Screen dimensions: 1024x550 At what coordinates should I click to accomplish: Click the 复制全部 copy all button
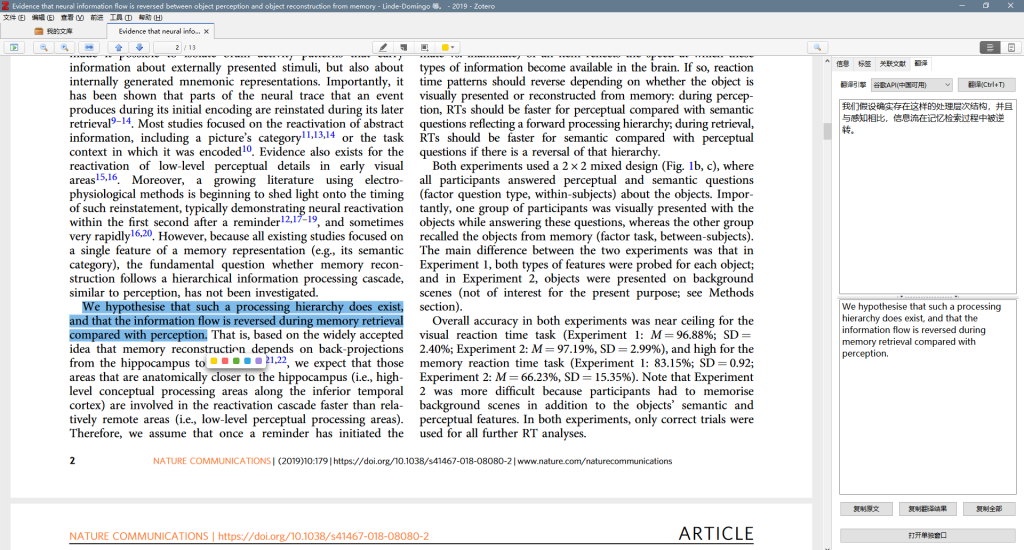[x=989, y=509]
